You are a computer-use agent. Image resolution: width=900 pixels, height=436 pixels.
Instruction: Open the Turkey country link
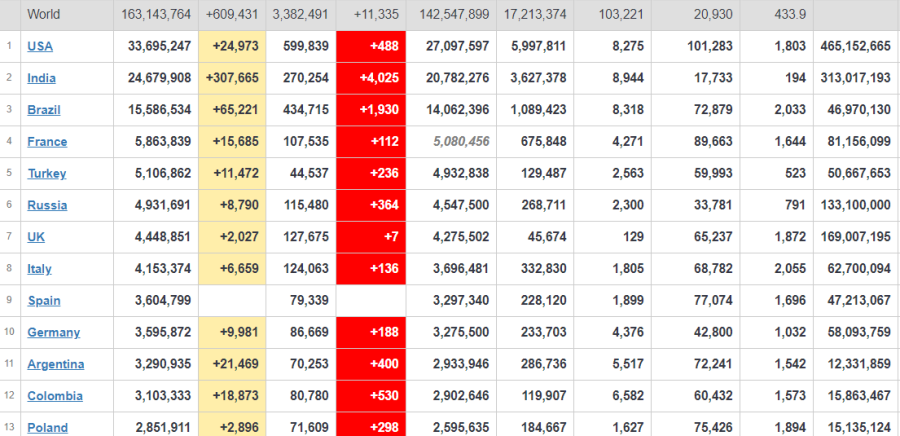46,173
